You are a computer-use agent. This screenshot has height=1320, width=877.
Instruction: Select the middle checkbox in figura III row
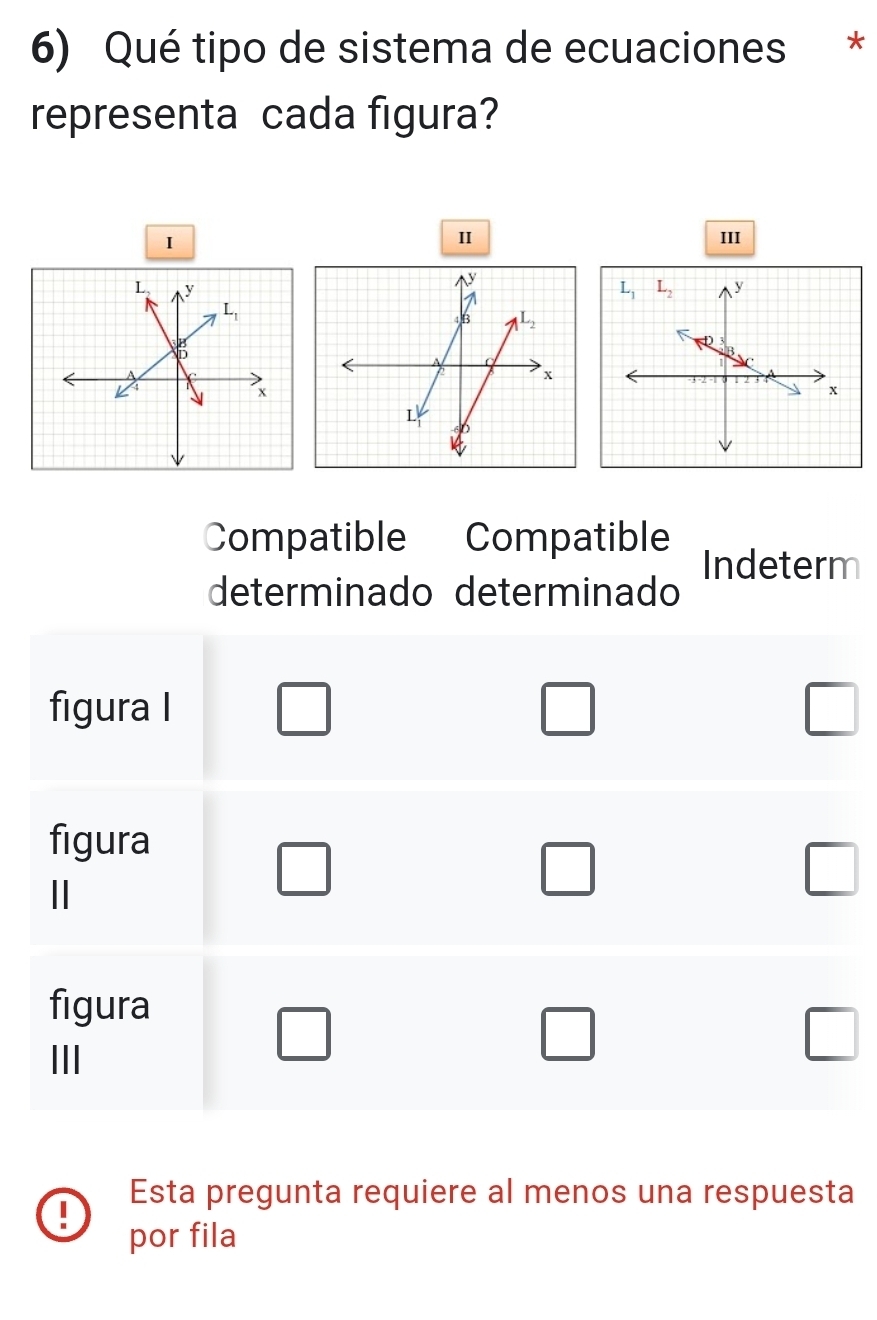click(568, 1034)
